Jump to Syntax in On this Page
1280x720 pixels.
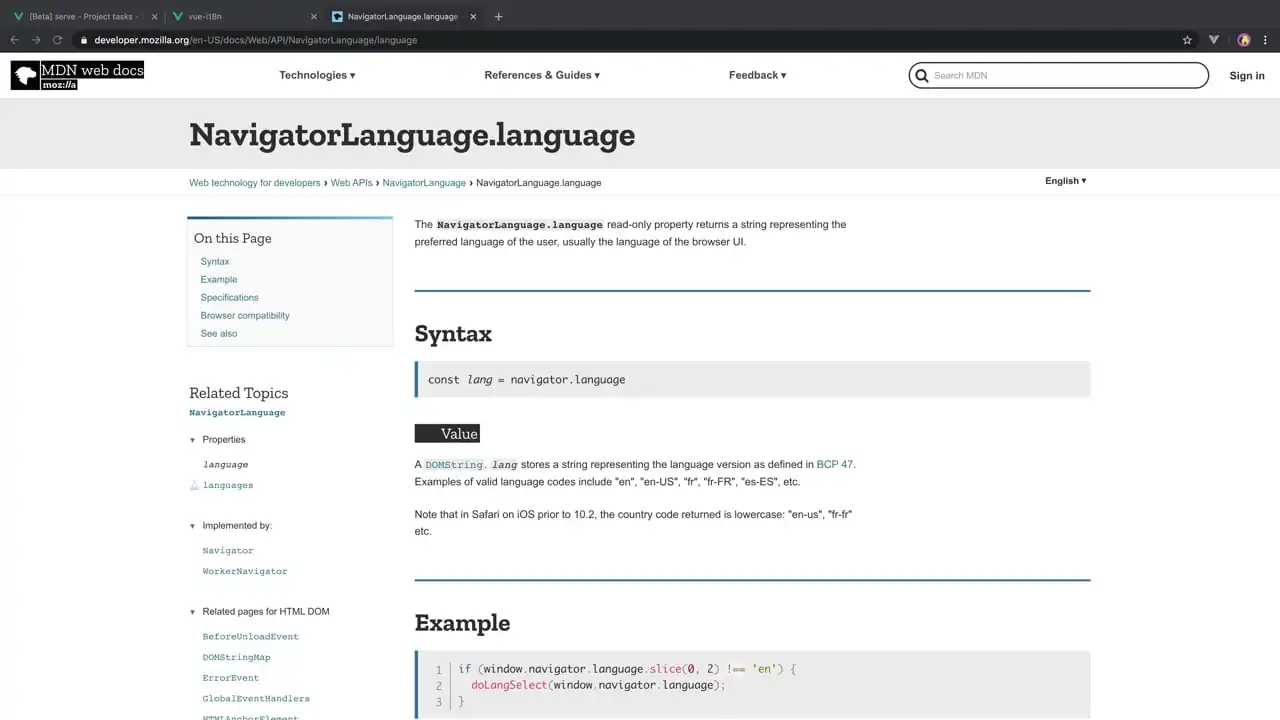215,262
